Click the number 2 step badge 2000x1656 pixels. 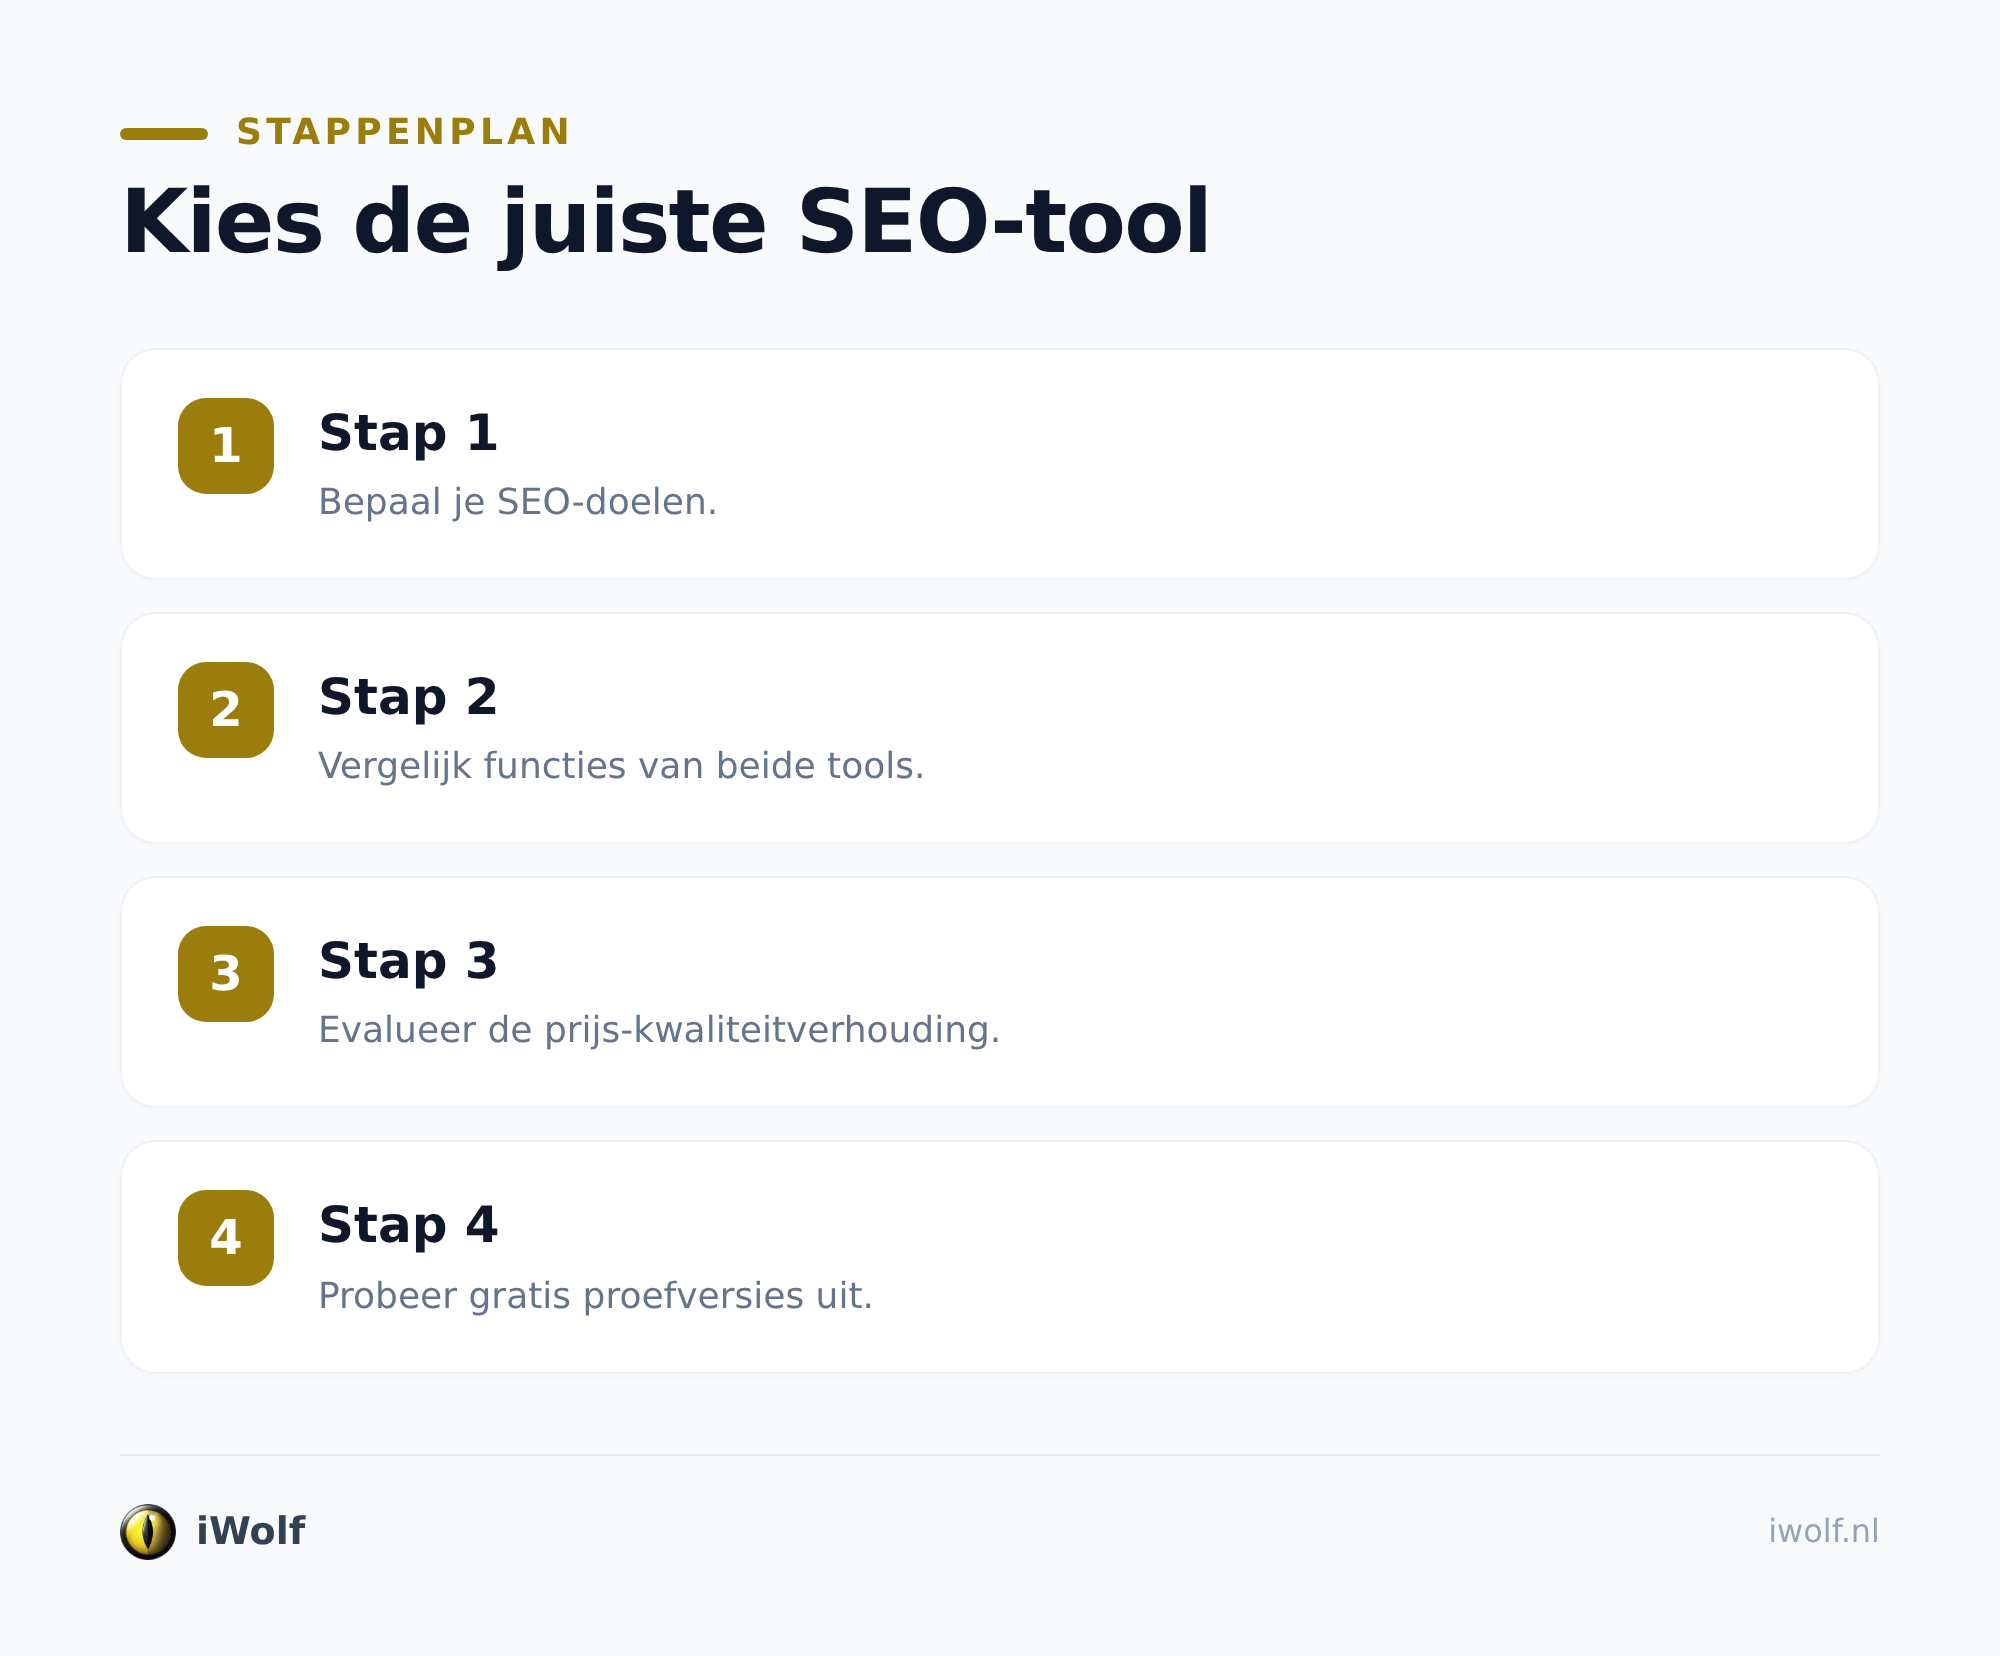click(x=226, y=710)
